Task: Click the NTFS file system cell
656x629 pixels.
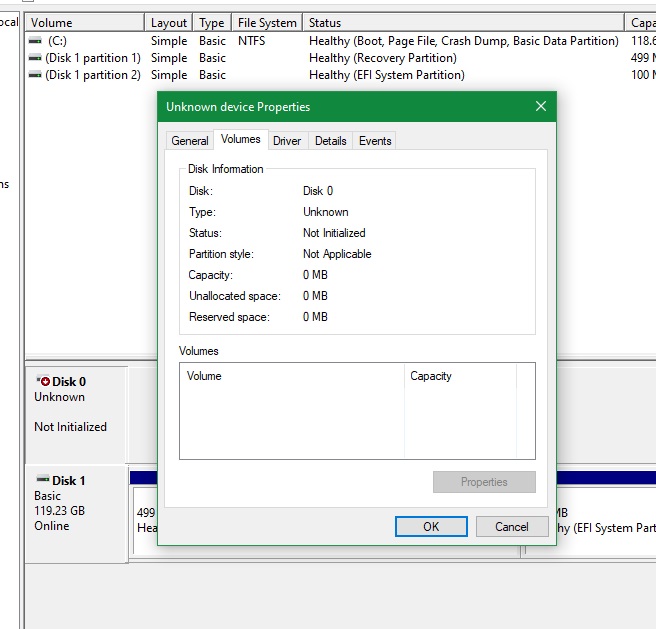Action: coord(251,41)
